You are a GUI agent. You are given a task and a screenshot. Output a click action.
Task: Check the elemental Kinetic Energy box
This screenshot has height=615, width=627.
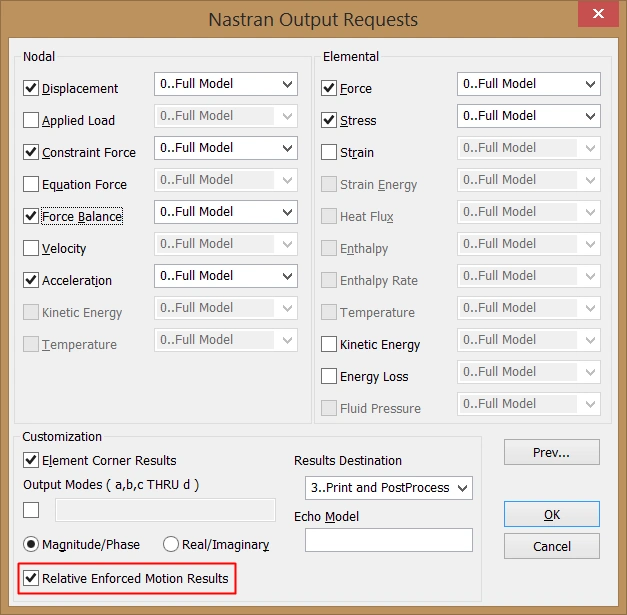click(x=329, y=344)
